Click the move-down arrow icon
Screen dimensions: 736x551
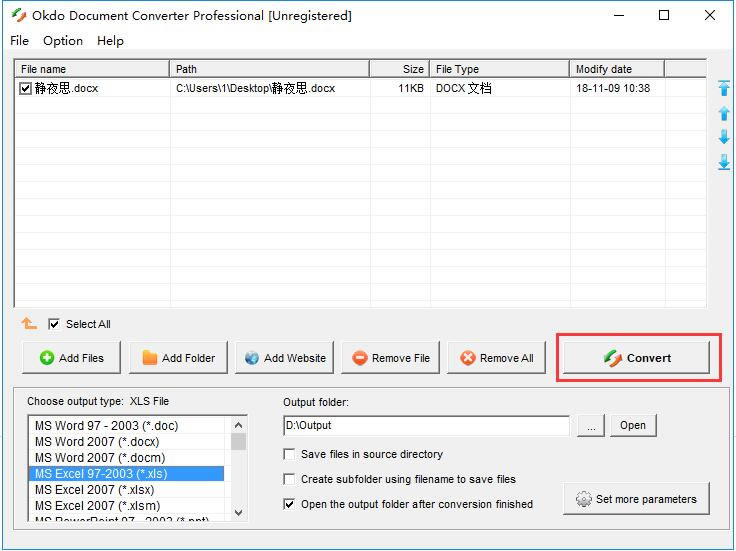point(724,138)
